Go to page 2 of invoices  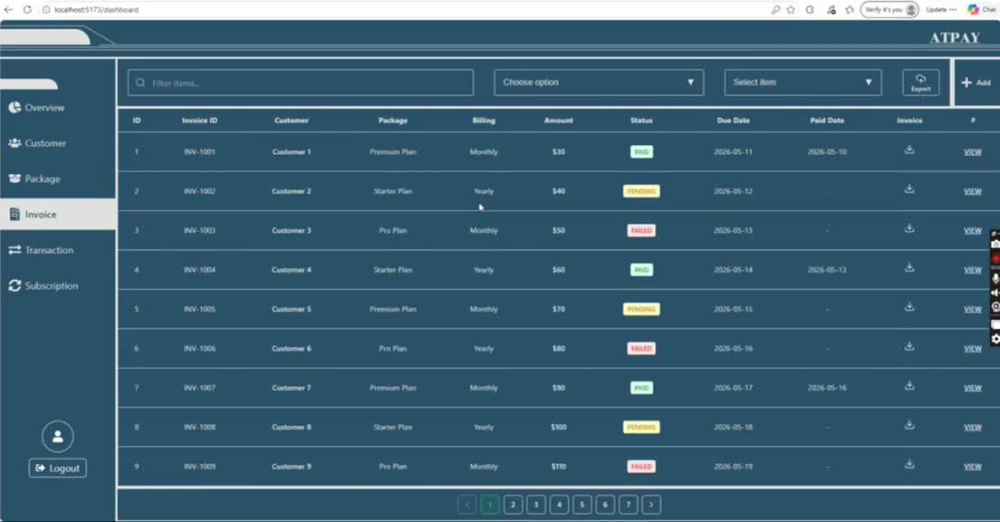click(x=513, y=505)
